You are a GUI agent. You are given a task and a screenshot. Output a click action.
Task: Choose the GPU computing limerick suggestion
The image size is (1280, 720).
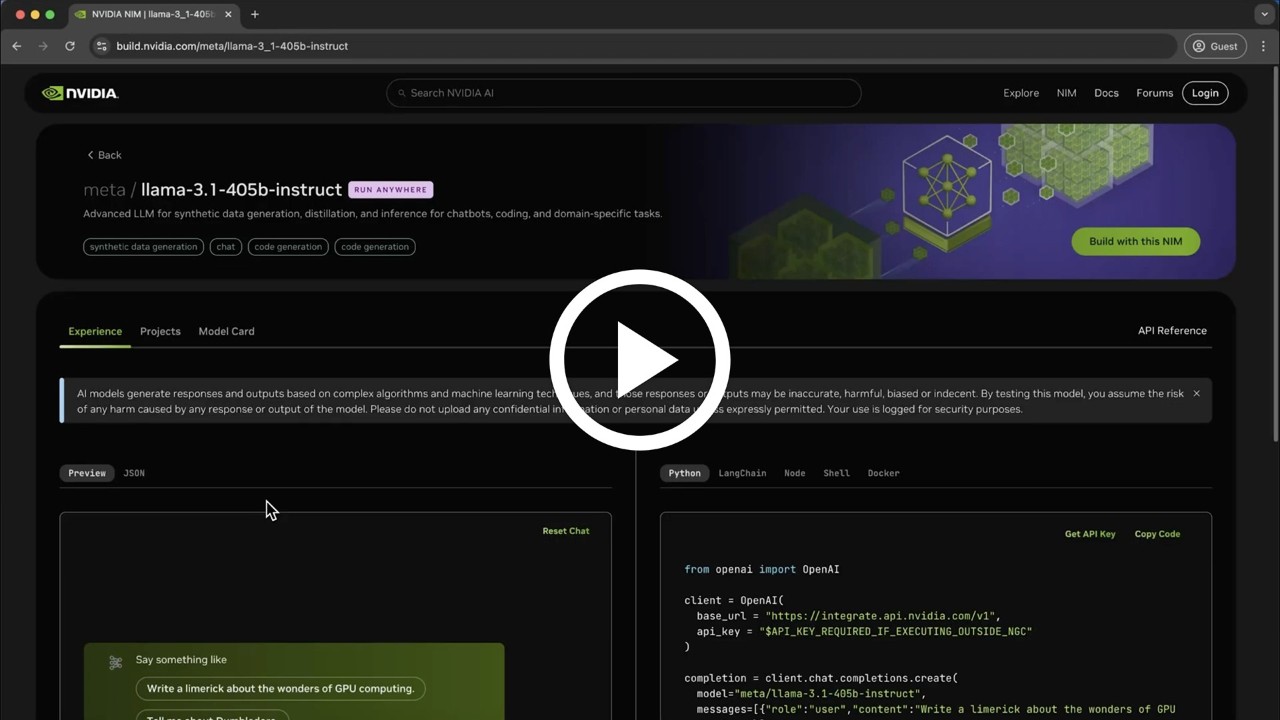(280, 688)
